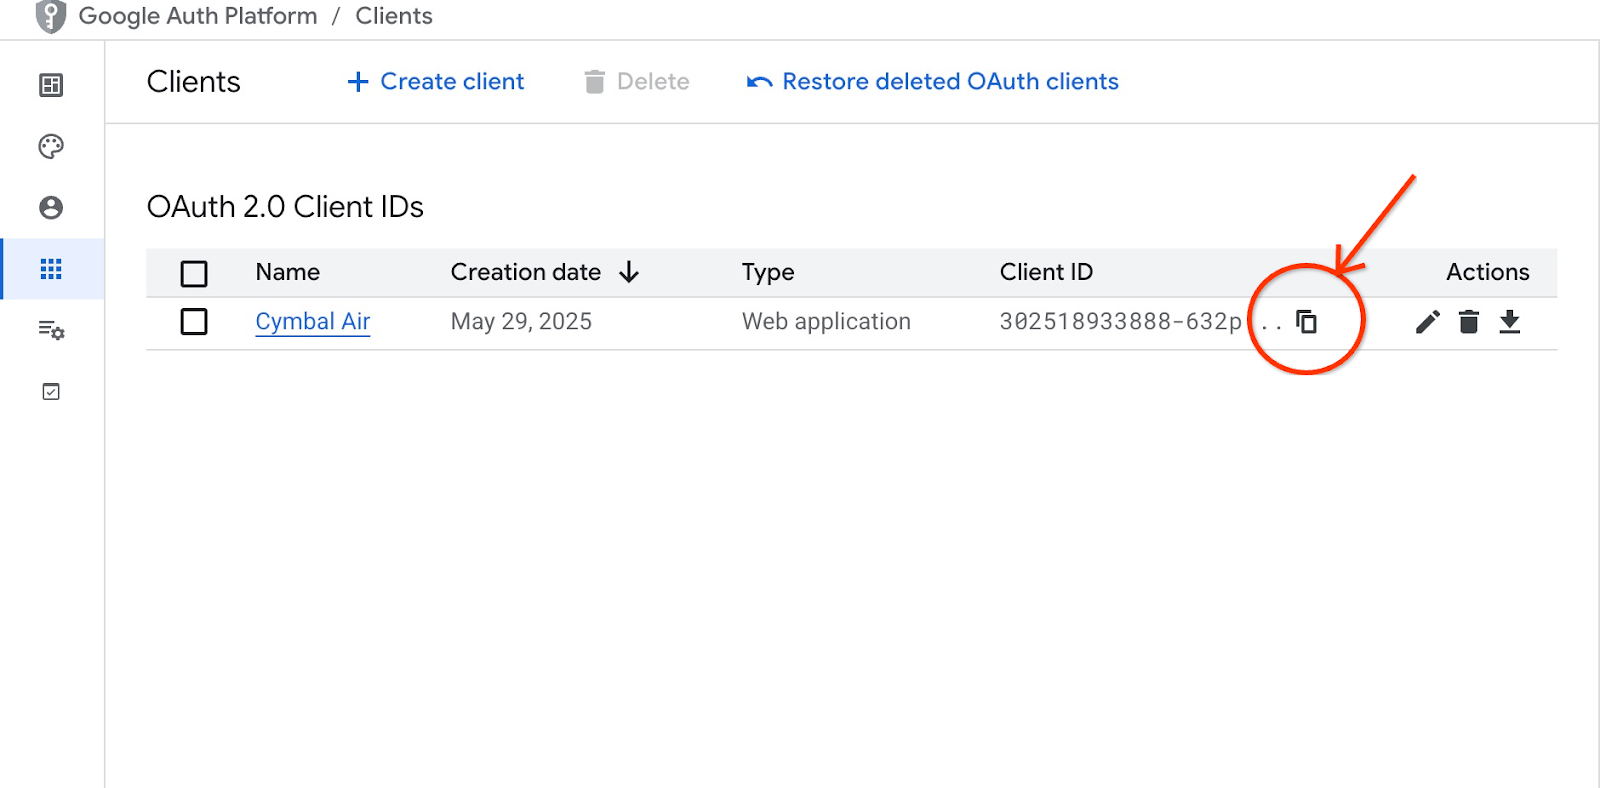Click the Google Auth Platform breadcrumb

tap(198, 16)
